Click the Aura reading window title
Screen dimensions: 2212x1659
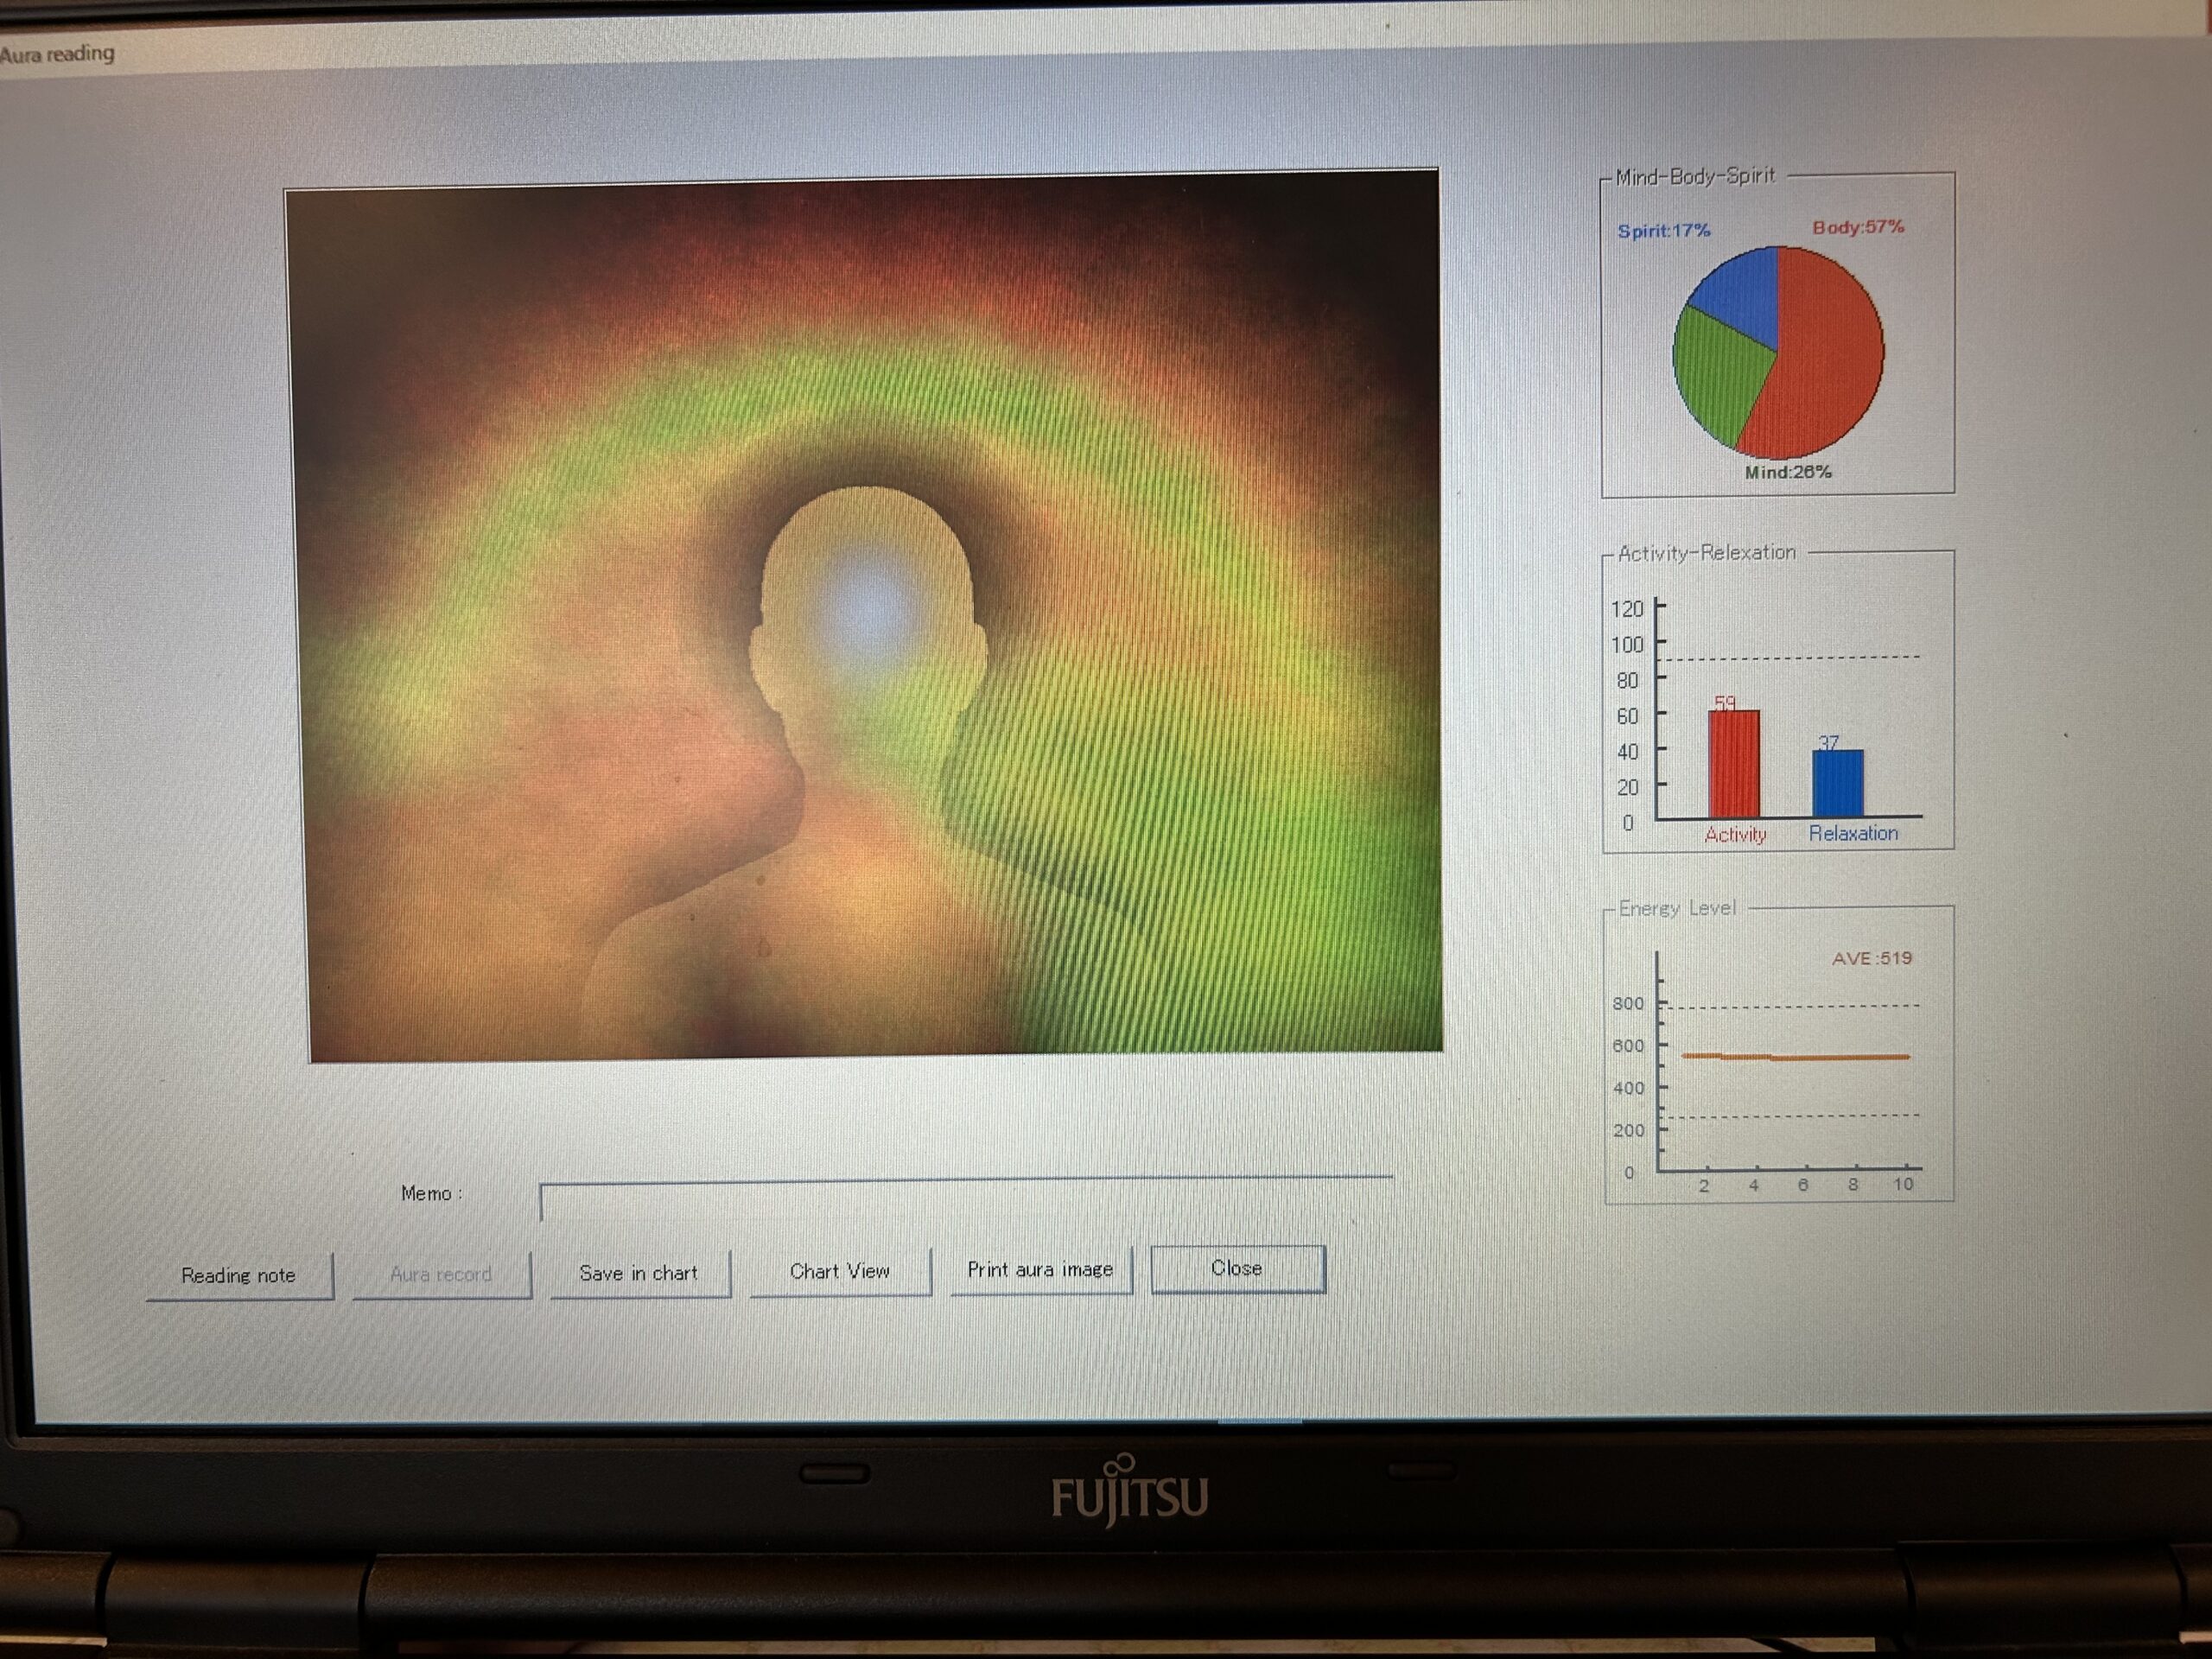click(x=58, y=53)
